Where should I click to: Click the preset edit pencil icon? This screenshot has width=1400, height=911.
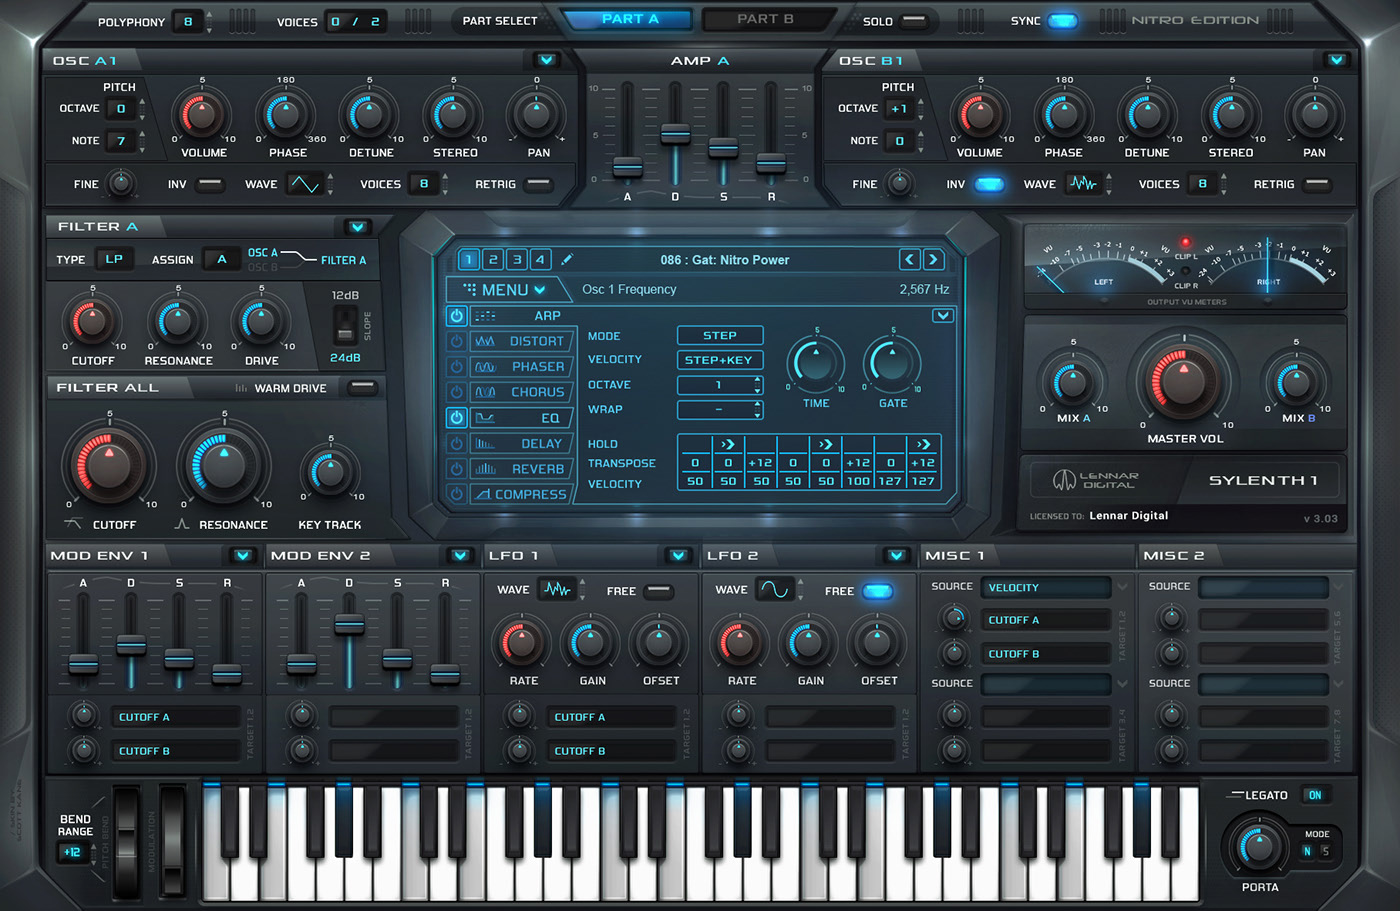pyautogui.click(x=567, y=259)
